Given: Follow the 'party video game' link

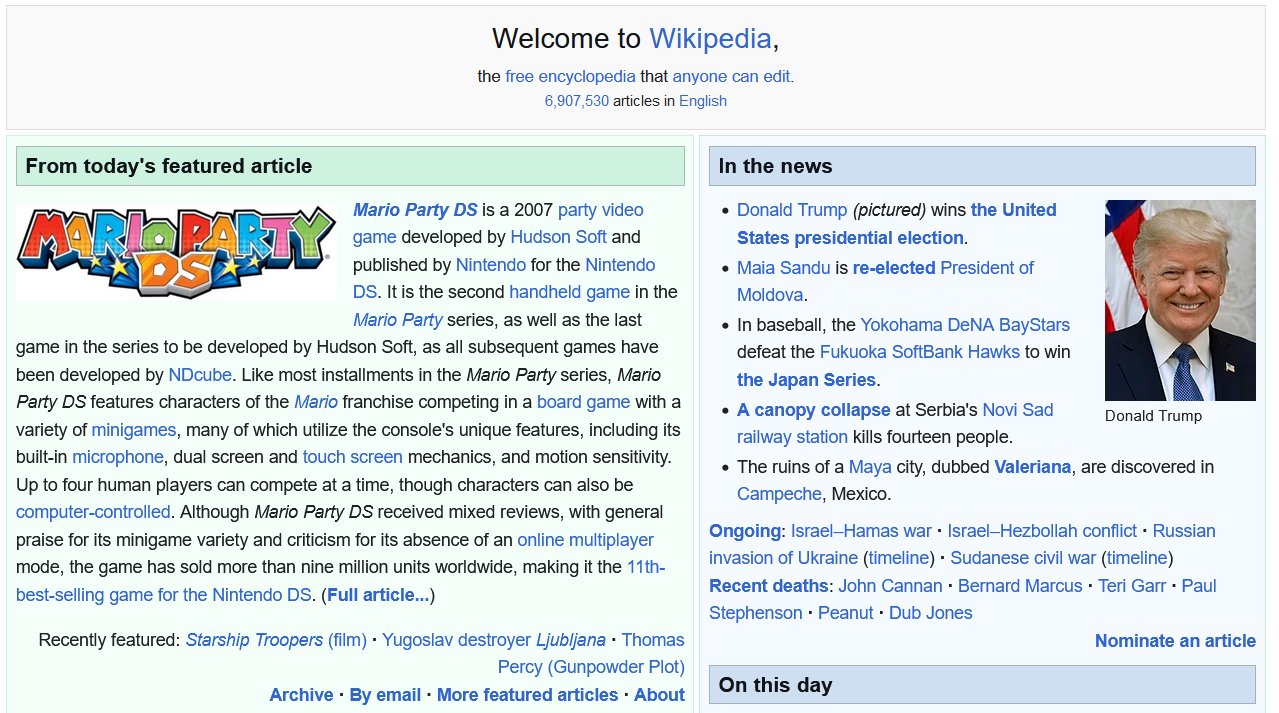Looking at the screenshot, I should [x=498, y=223].
